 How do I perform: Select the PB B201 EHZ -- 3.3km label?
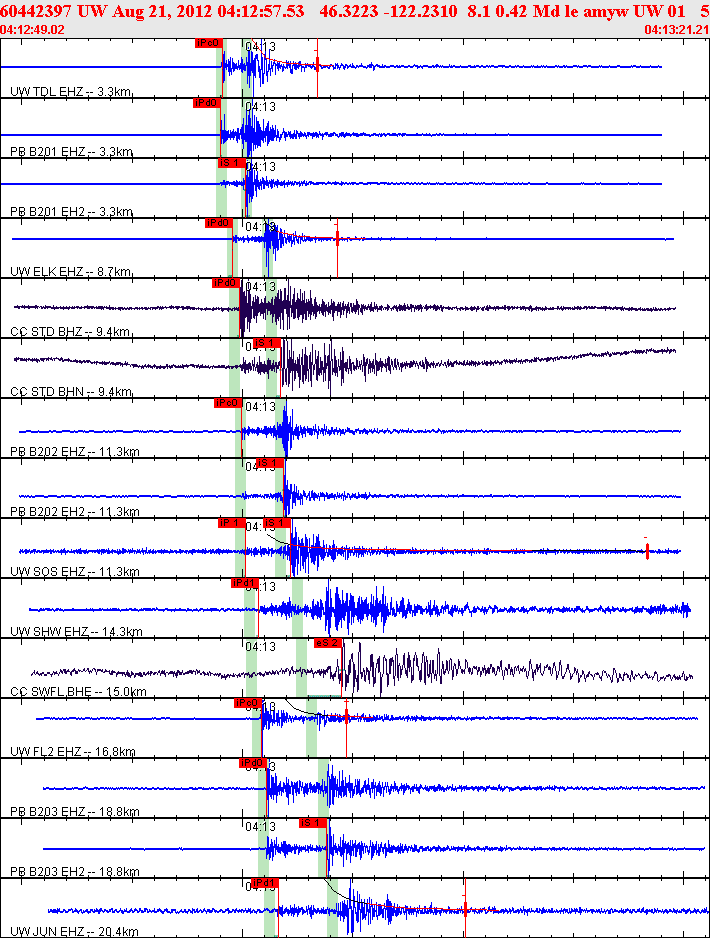coord(71,151)
